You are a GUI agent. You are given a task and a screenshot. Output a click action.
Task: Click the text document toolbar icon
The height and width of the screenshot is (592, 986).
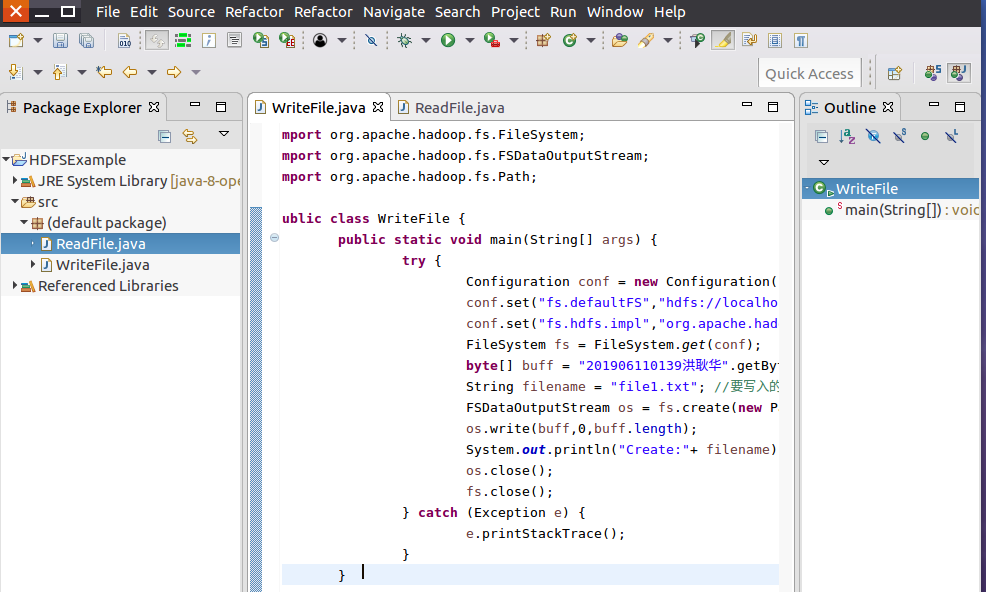[x=235, y=41]
